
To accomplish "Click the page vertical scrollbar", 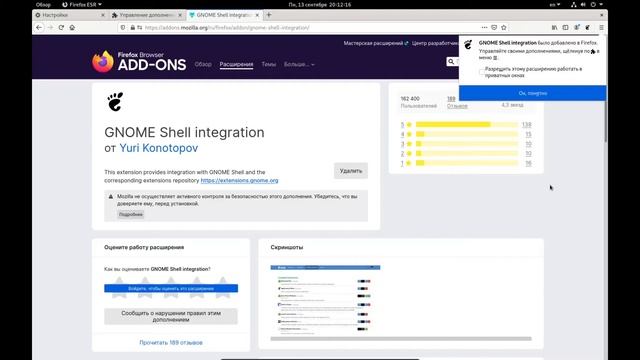I will coord(606,122).
